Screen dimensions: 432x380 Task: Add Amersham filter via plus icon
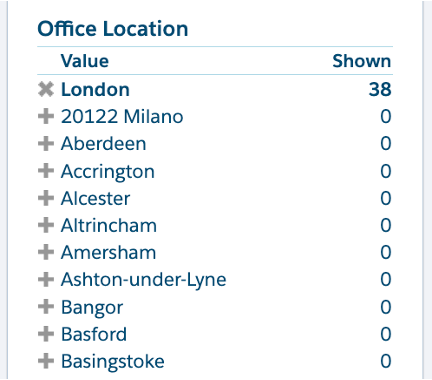46,252
